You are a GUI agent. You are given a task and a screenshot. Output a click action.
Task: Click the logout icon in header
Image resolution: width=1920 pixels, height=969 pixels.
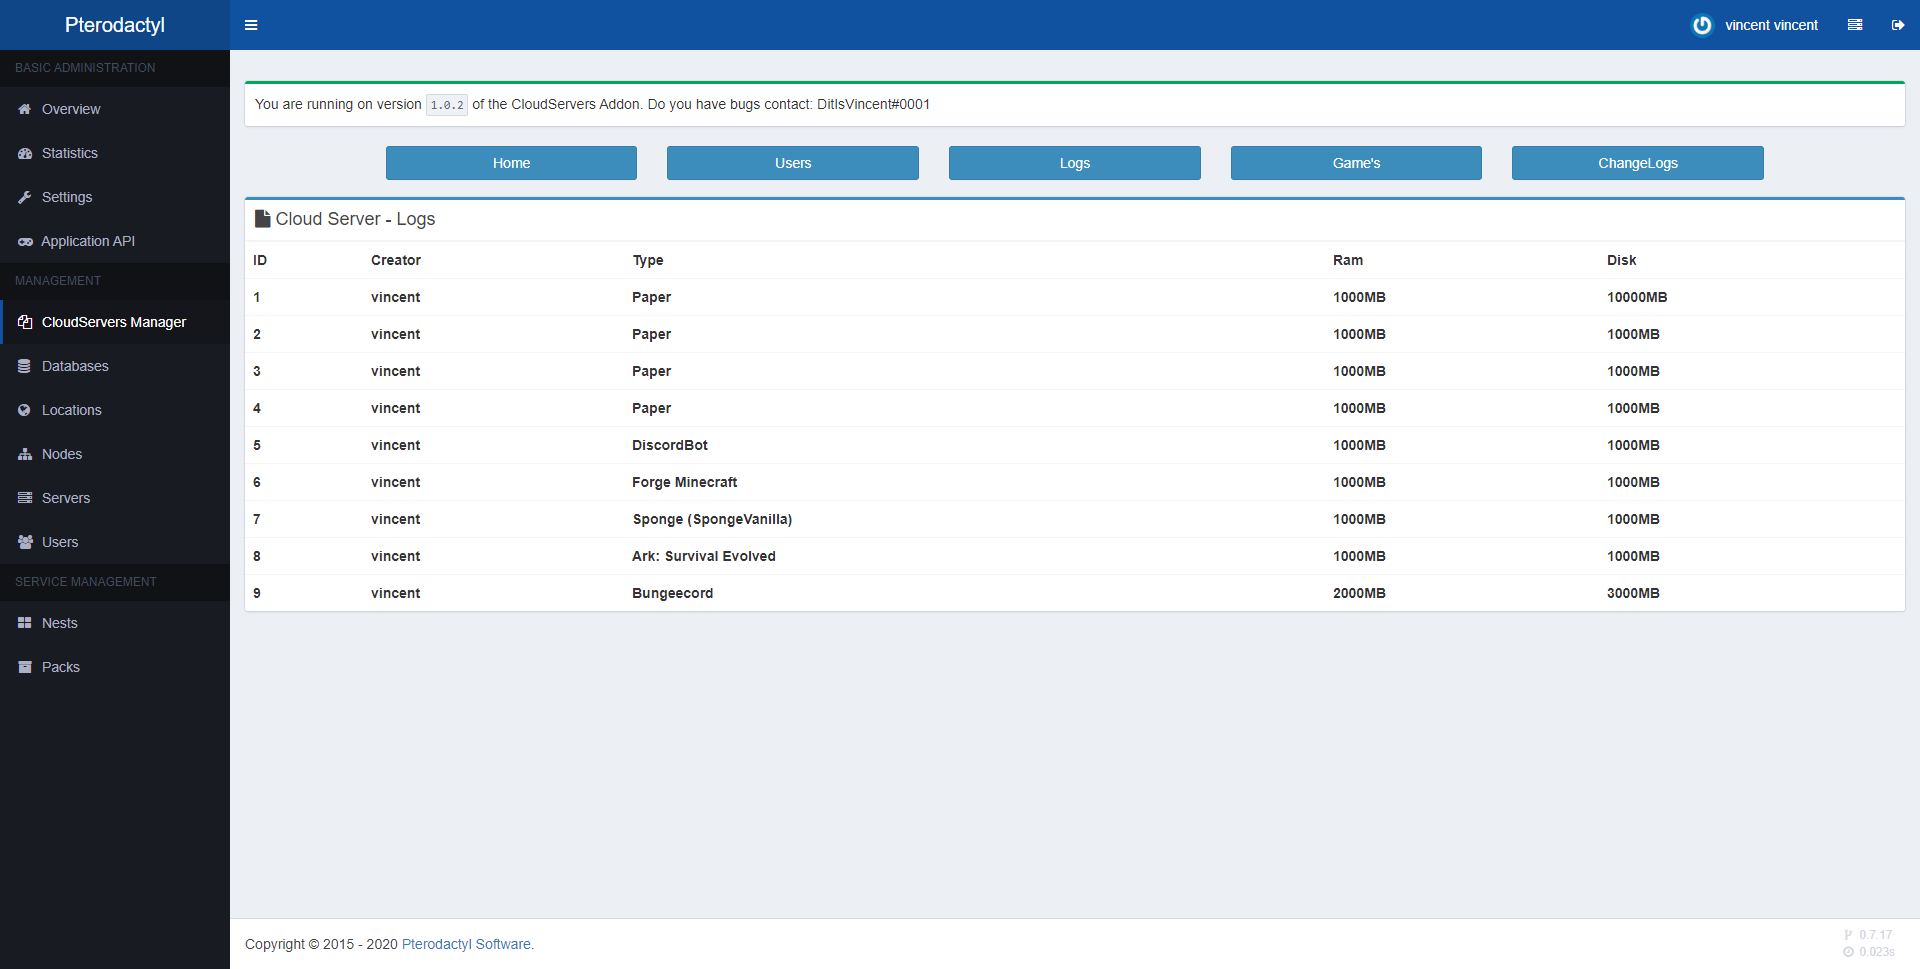[1897, 25]
